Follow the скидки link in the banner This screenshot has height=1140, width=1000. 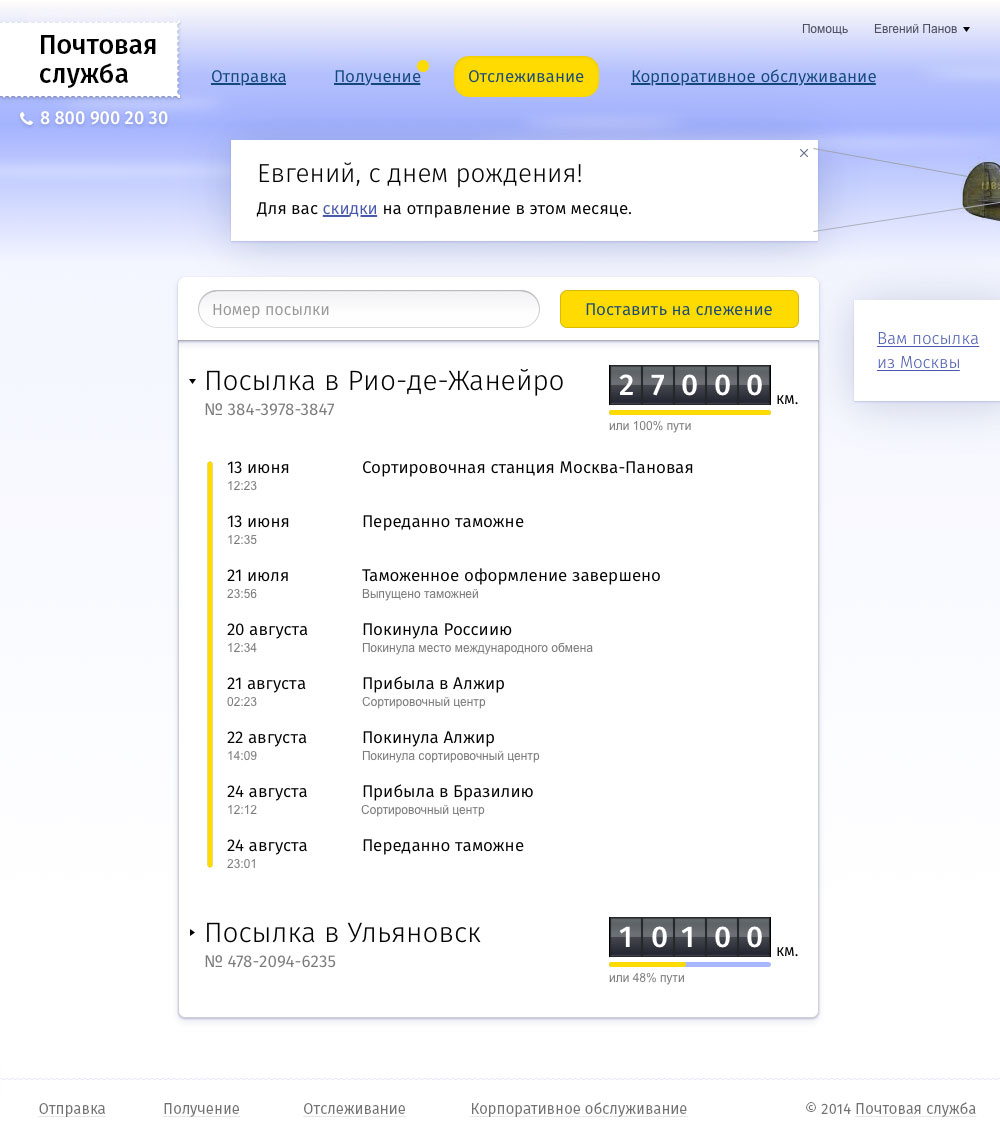[x=349, y=209]
